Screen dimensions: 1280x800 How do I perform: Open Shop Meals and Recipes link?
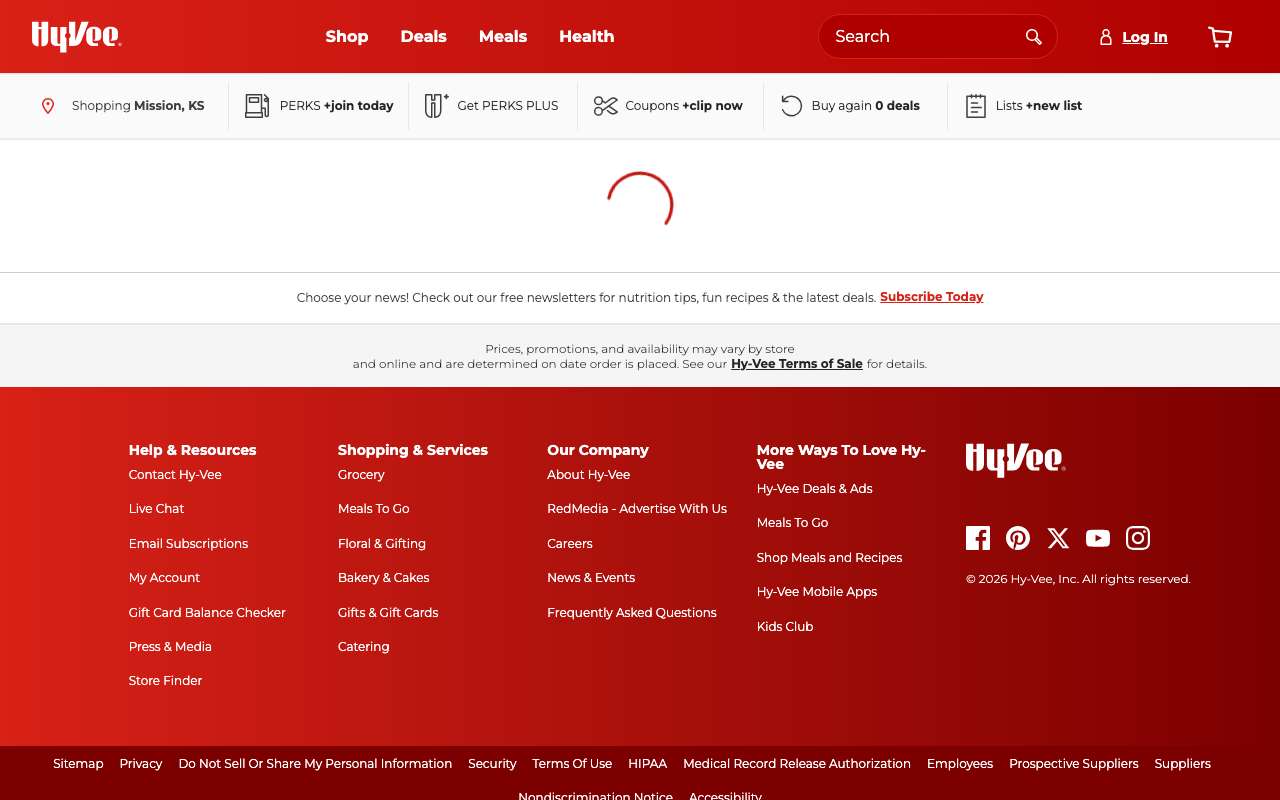pyautogui.click(x=830, y=558)
